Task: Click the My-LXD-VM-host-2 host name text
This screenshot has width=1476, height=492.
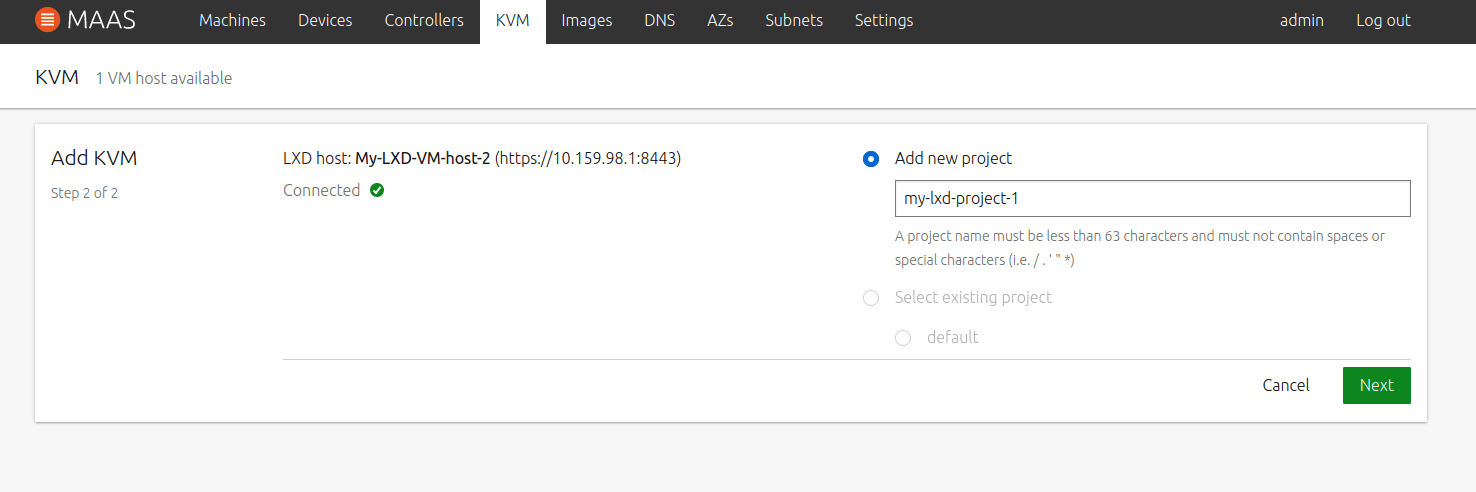Action: tap(422, 158)
